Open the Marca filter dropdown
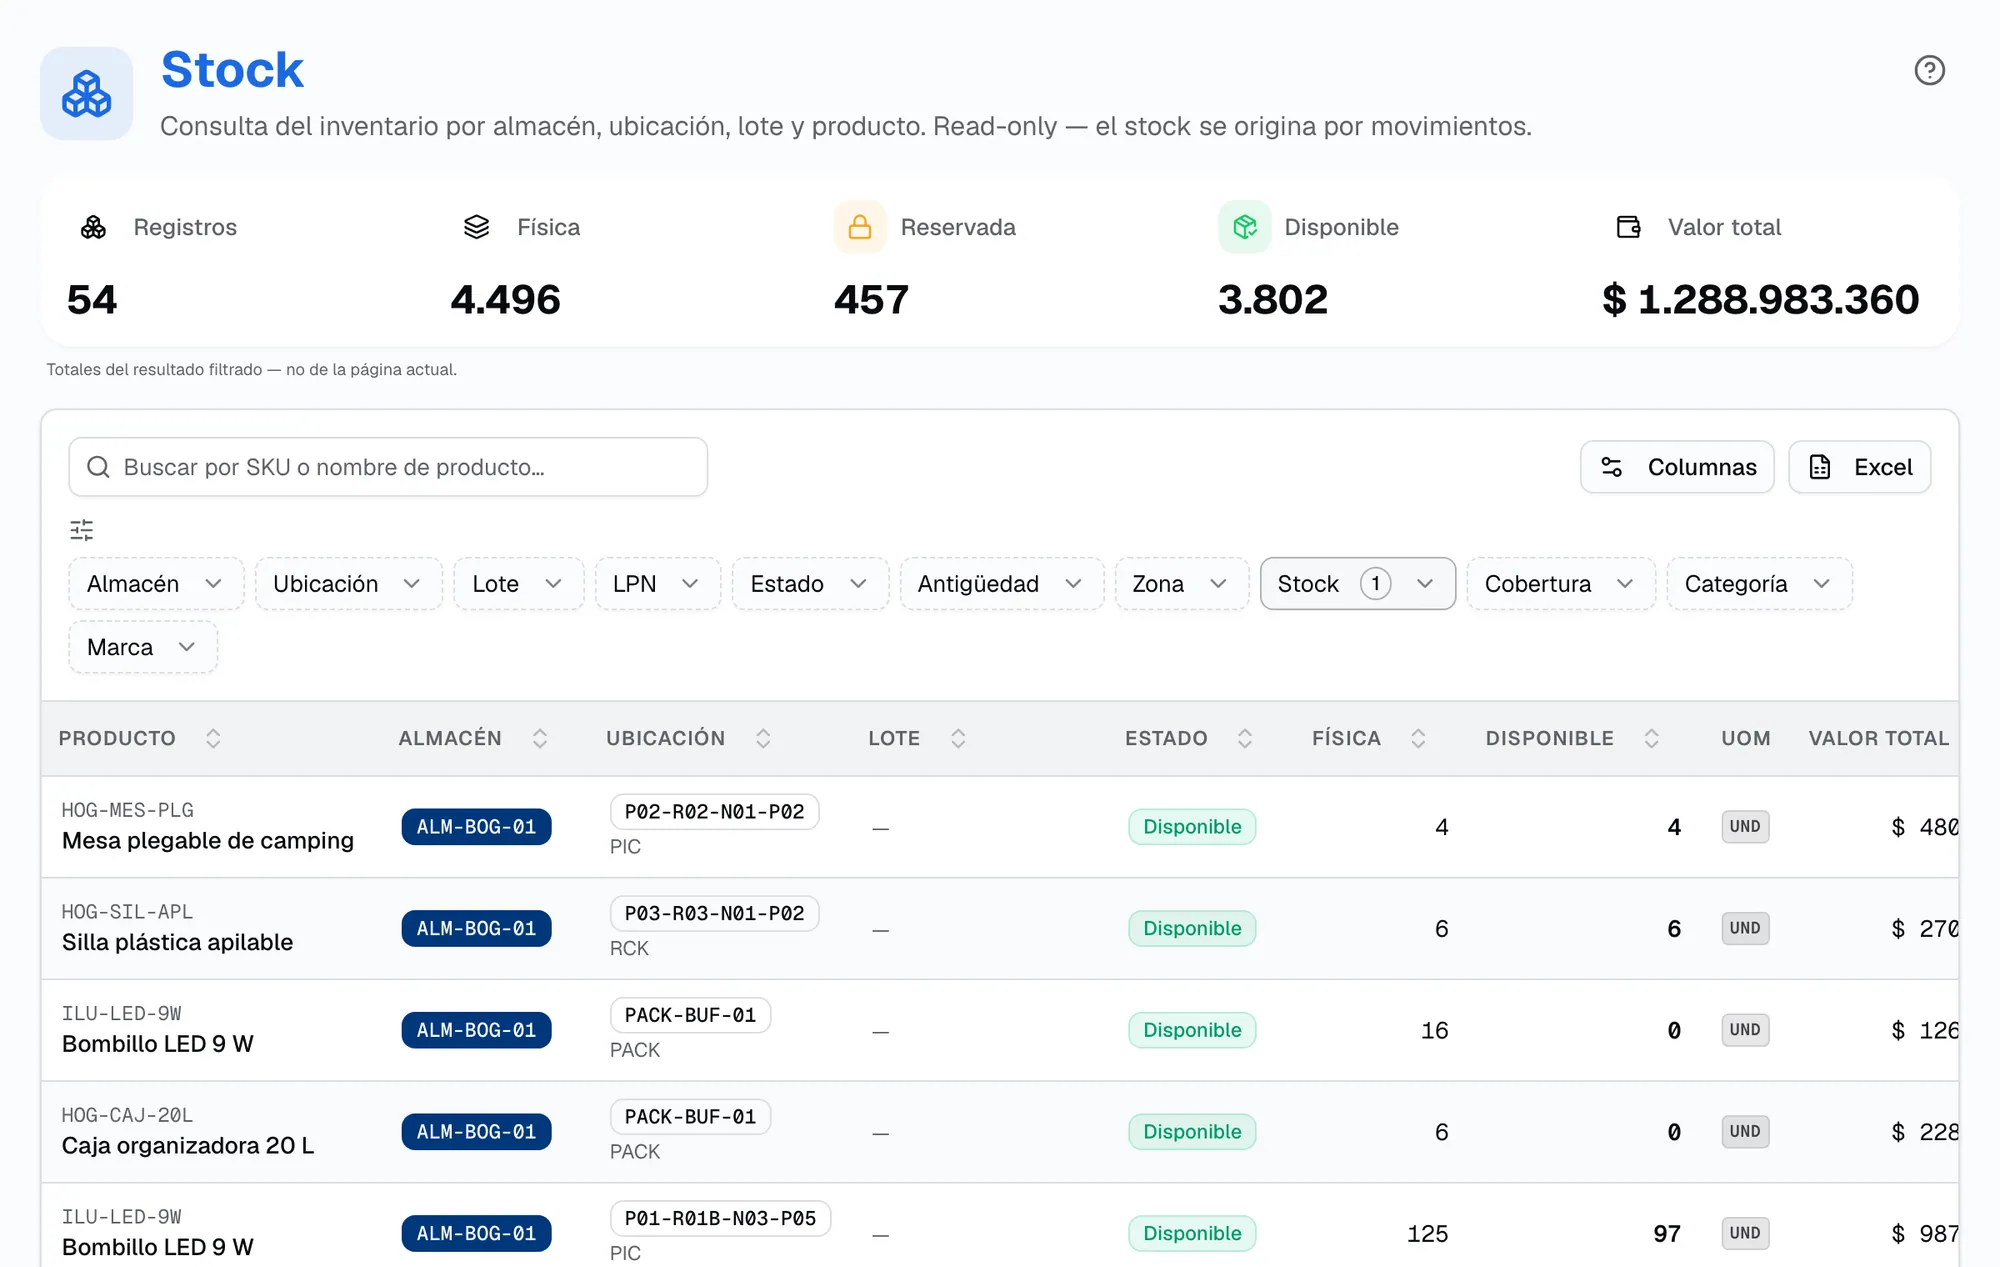This screenshot has height=1267, width=2000. pos(143,647)
